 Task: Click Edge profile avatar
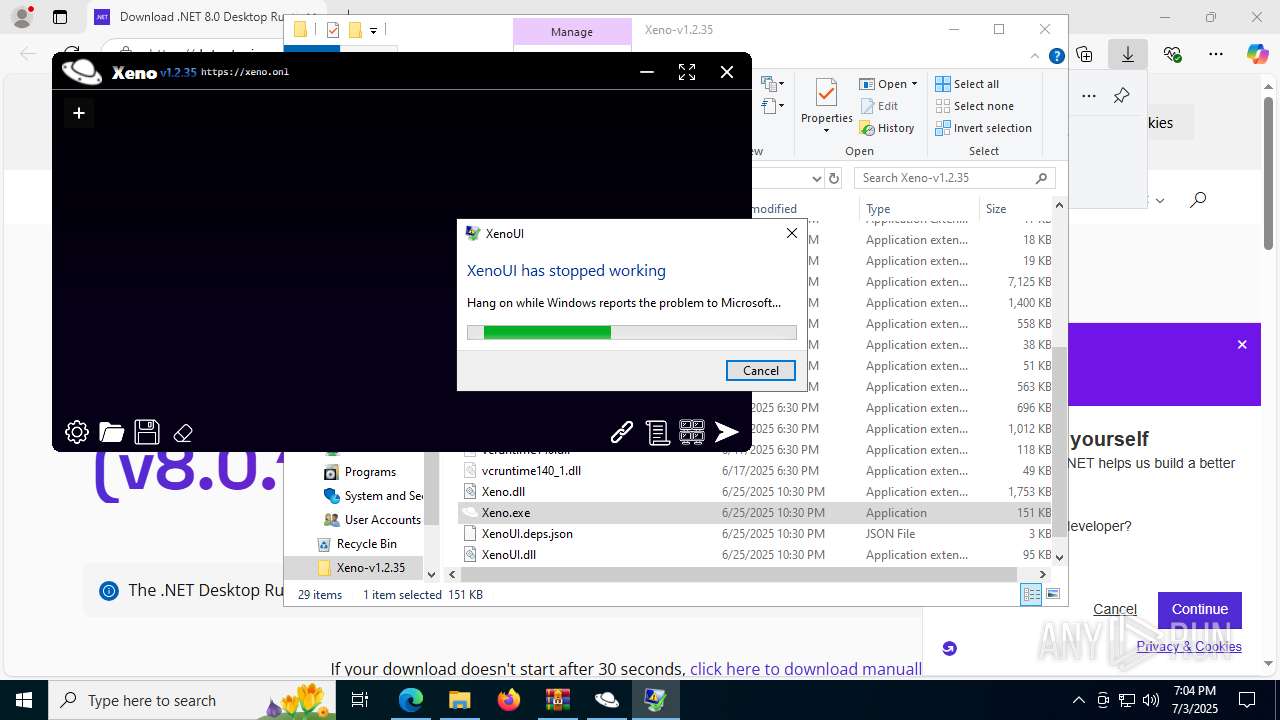[x=22, y=17]
